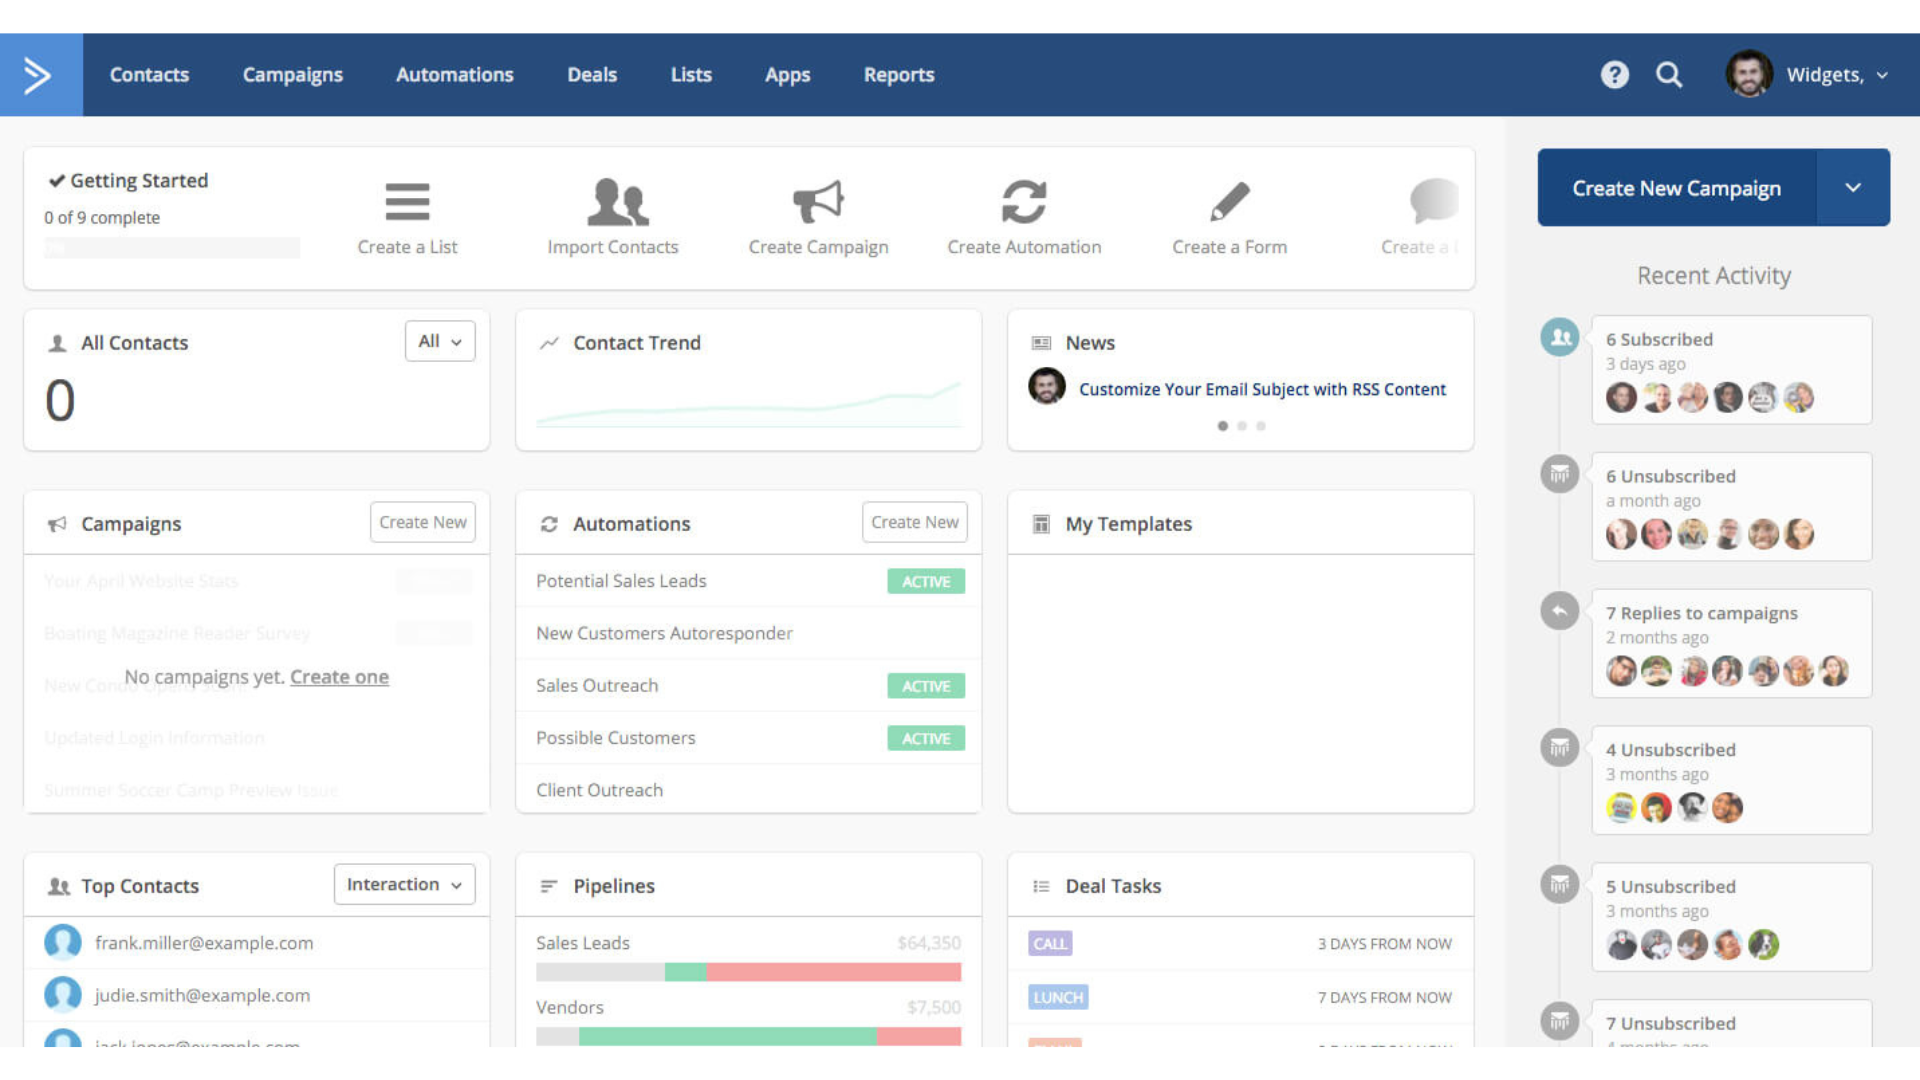Expand the Interaction dropdown in Top Contacts
The image size is (1920, 1080).
[404, 885]
